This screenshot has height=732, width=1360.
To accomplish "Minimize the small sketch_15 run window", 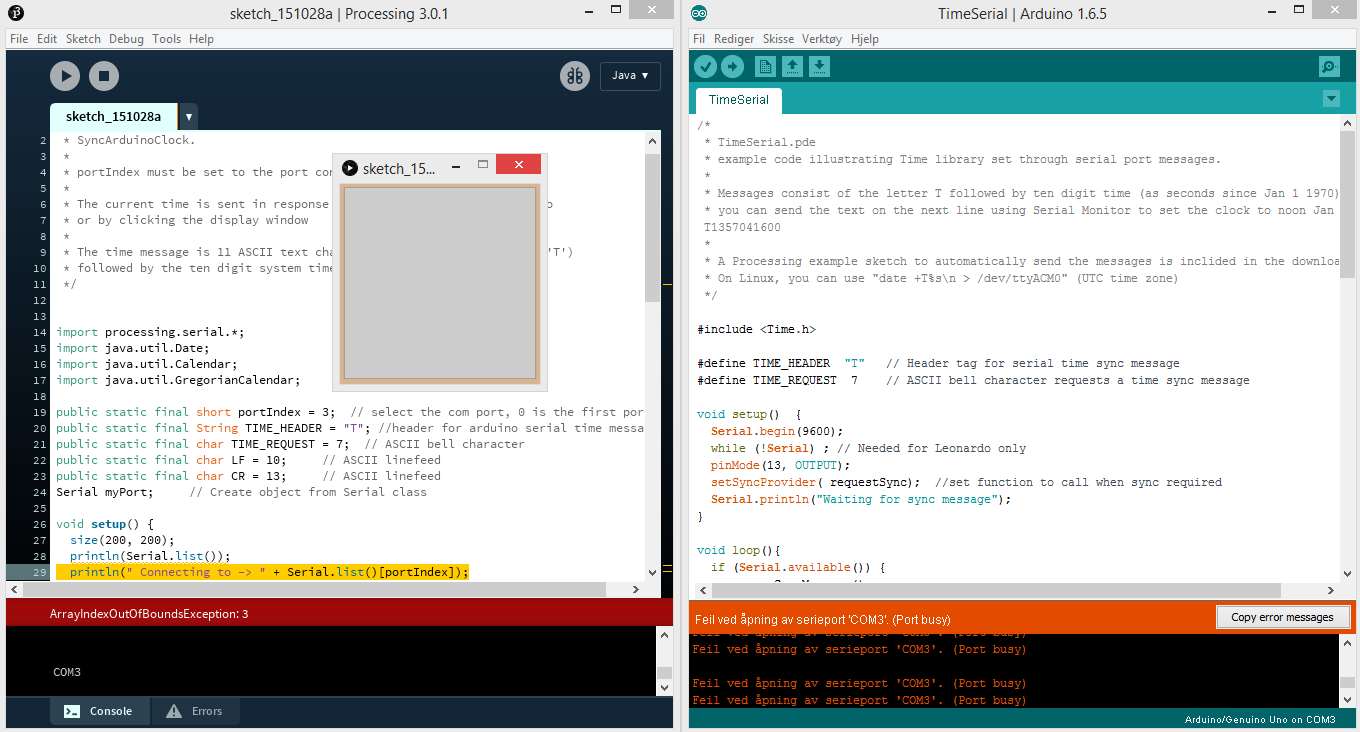I will [455, 165].
